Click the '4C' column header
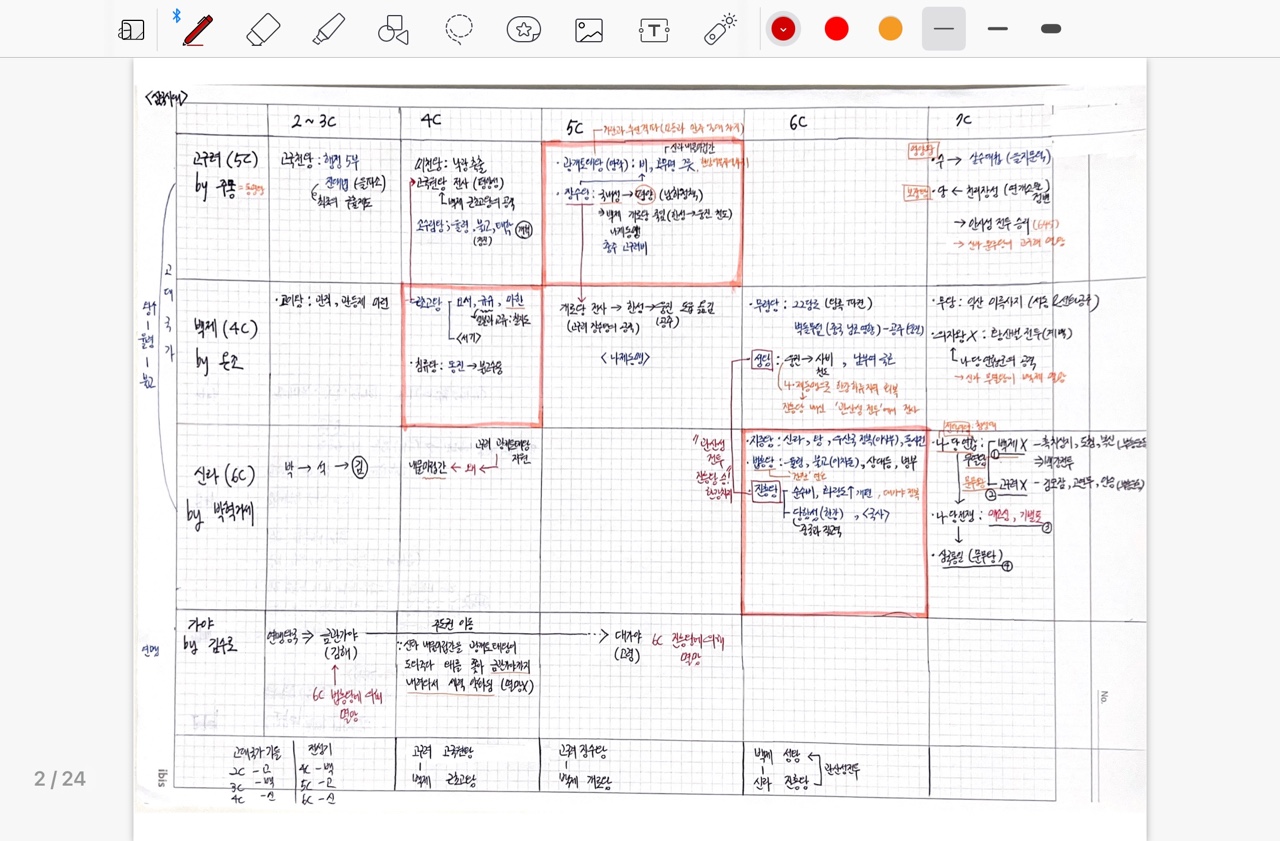Image resolution: width=1280 pixels, height=841 pixels. pyautogui.click(x=430, y=120)
